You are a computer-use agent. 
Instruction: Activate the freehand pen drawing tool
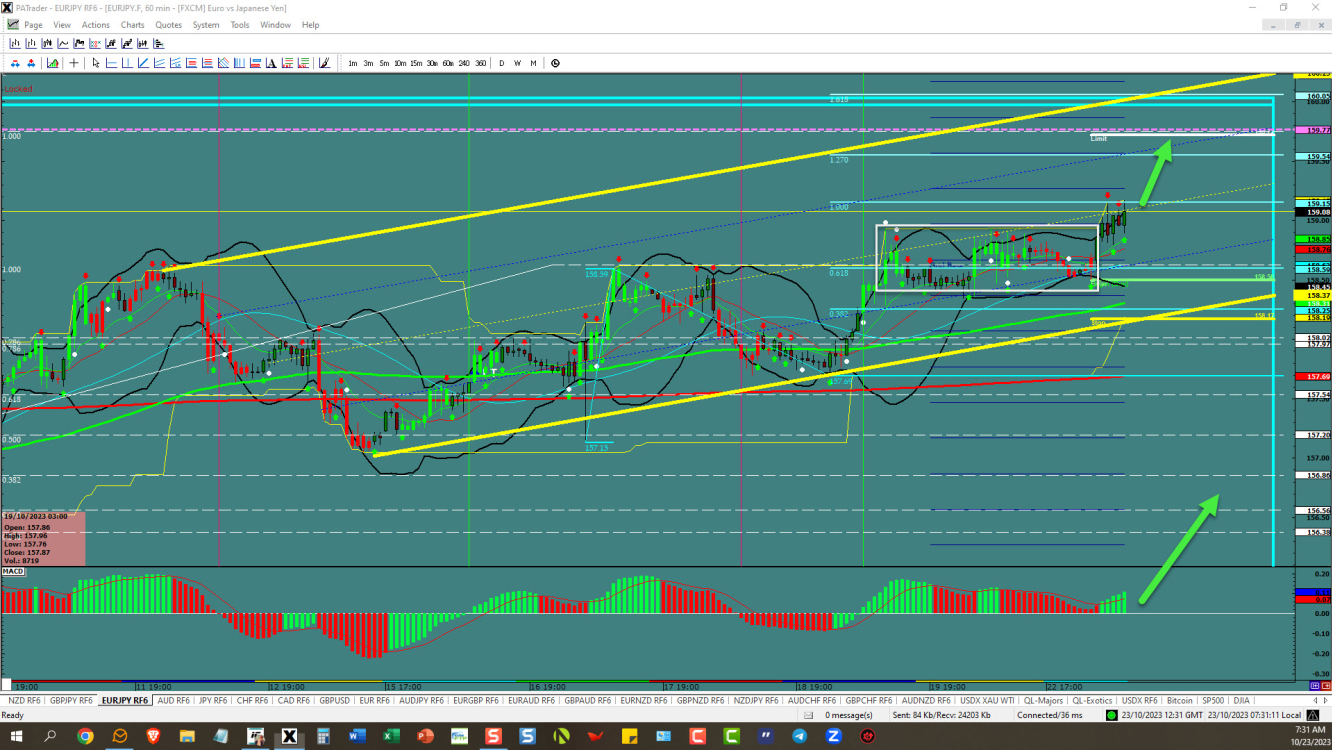pos(324,63)
